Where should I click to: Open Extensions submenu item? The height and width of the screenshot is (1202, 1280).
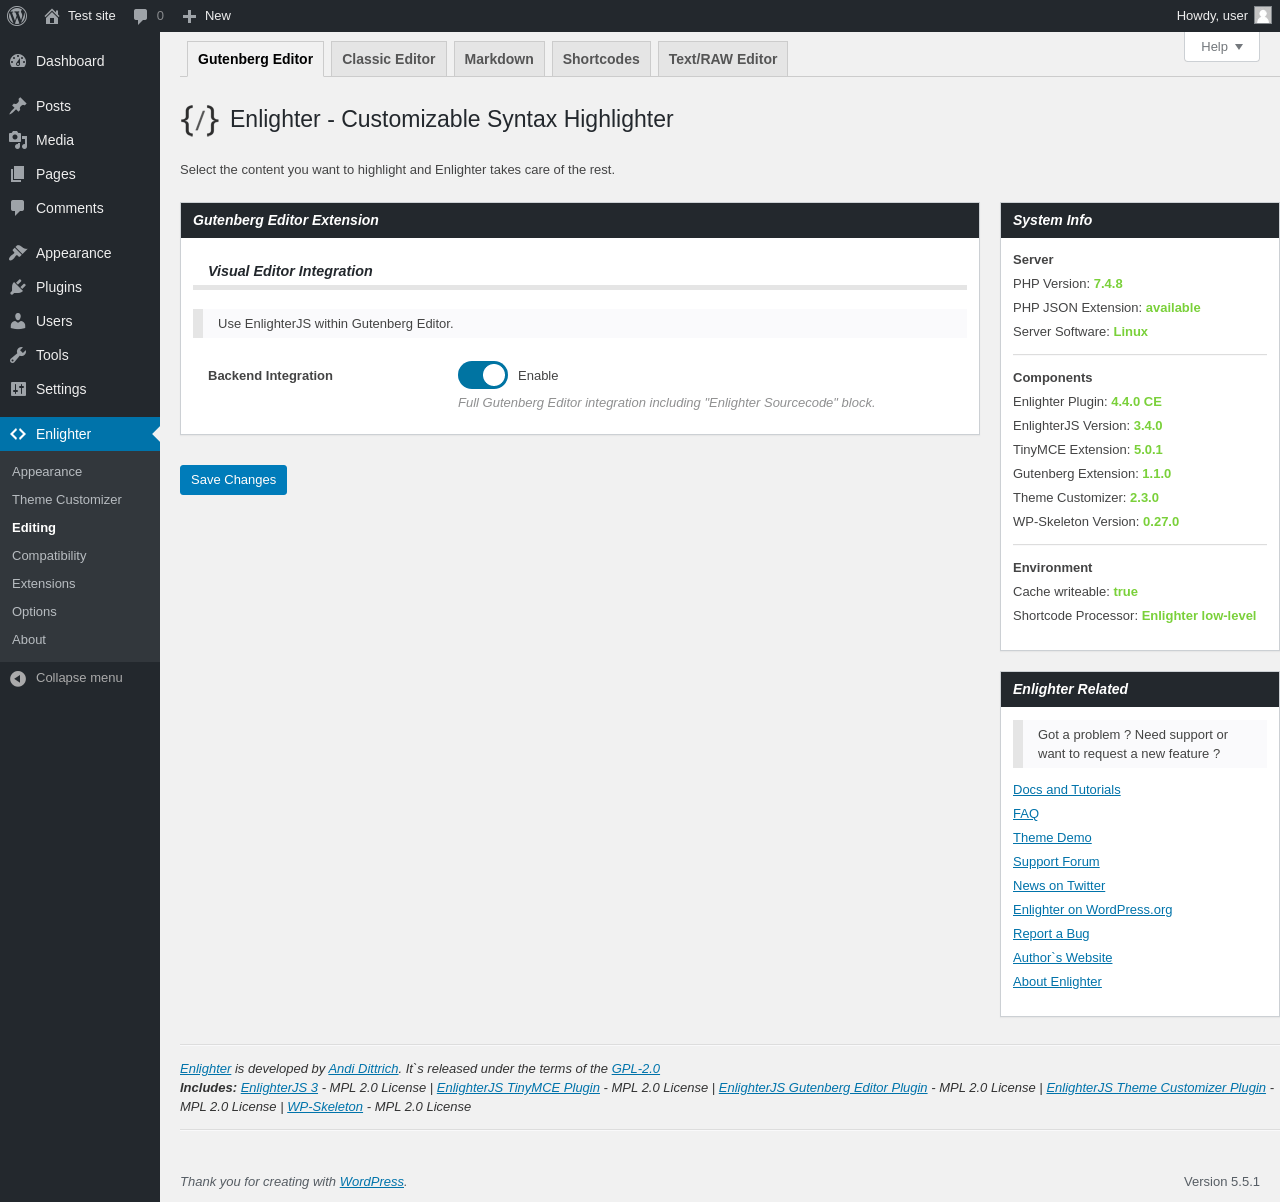44,584
